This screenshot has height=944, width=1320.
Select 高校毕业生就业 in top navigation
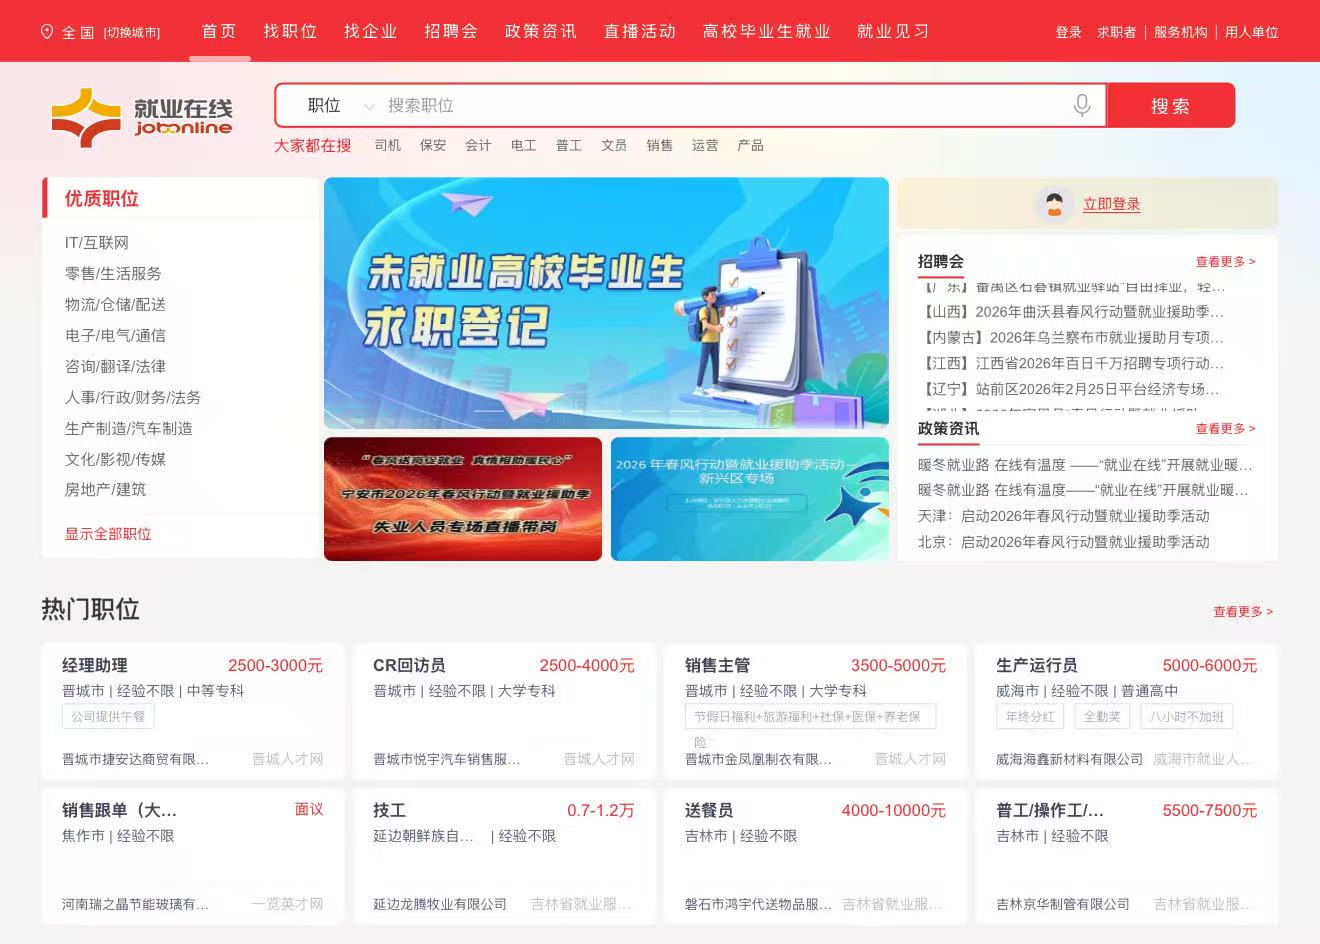click(766, 31)
